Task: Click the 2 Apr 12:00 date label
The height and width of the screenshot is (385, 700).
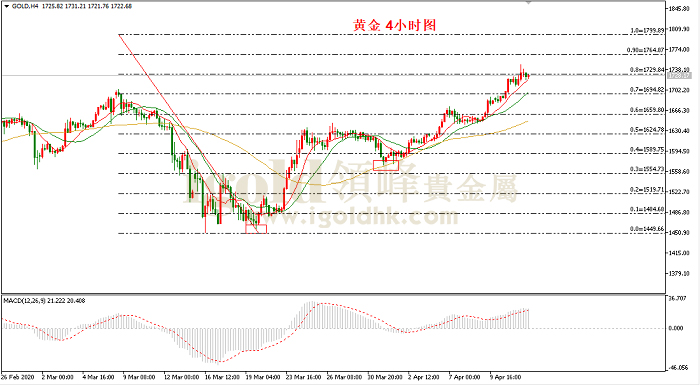Action: pos(424,377)
